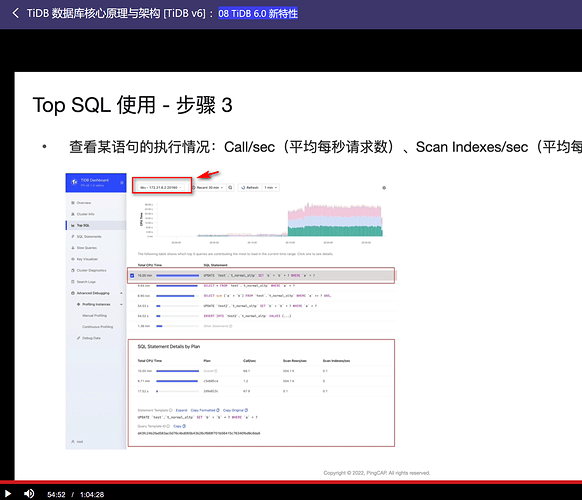
Task: Click the highlighted lesson title 08 TiDB 6.0
Action: pyautogui.click(x=258, y=14)
